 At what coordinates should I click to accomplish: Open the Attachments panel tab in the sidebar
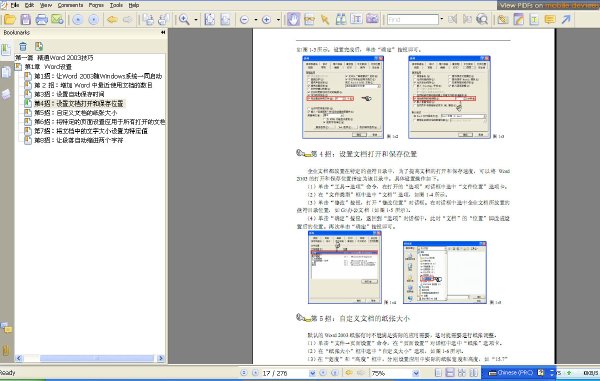click(6, 350)
